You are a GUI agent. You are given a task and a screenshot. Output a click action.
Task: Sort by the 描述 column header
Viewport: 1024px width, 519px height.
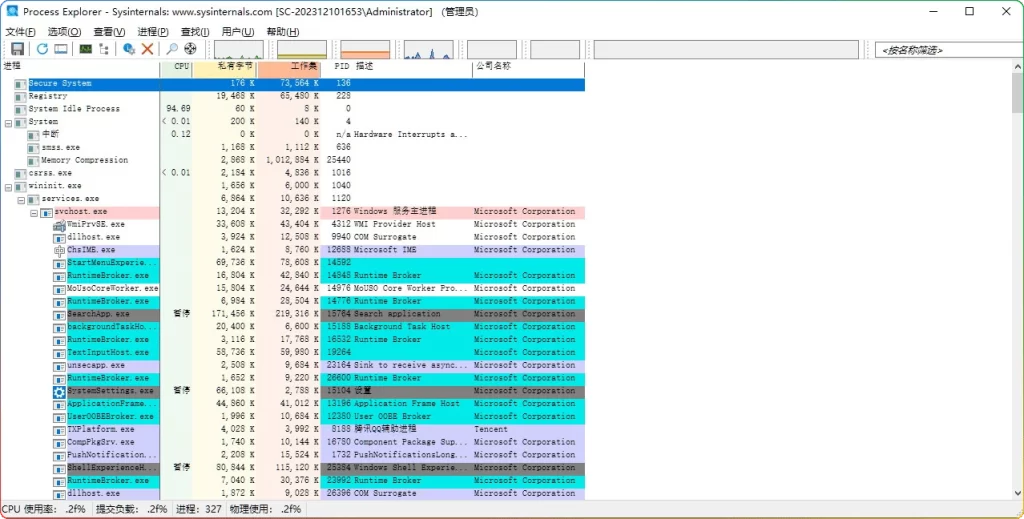click(x=412, y=66)
